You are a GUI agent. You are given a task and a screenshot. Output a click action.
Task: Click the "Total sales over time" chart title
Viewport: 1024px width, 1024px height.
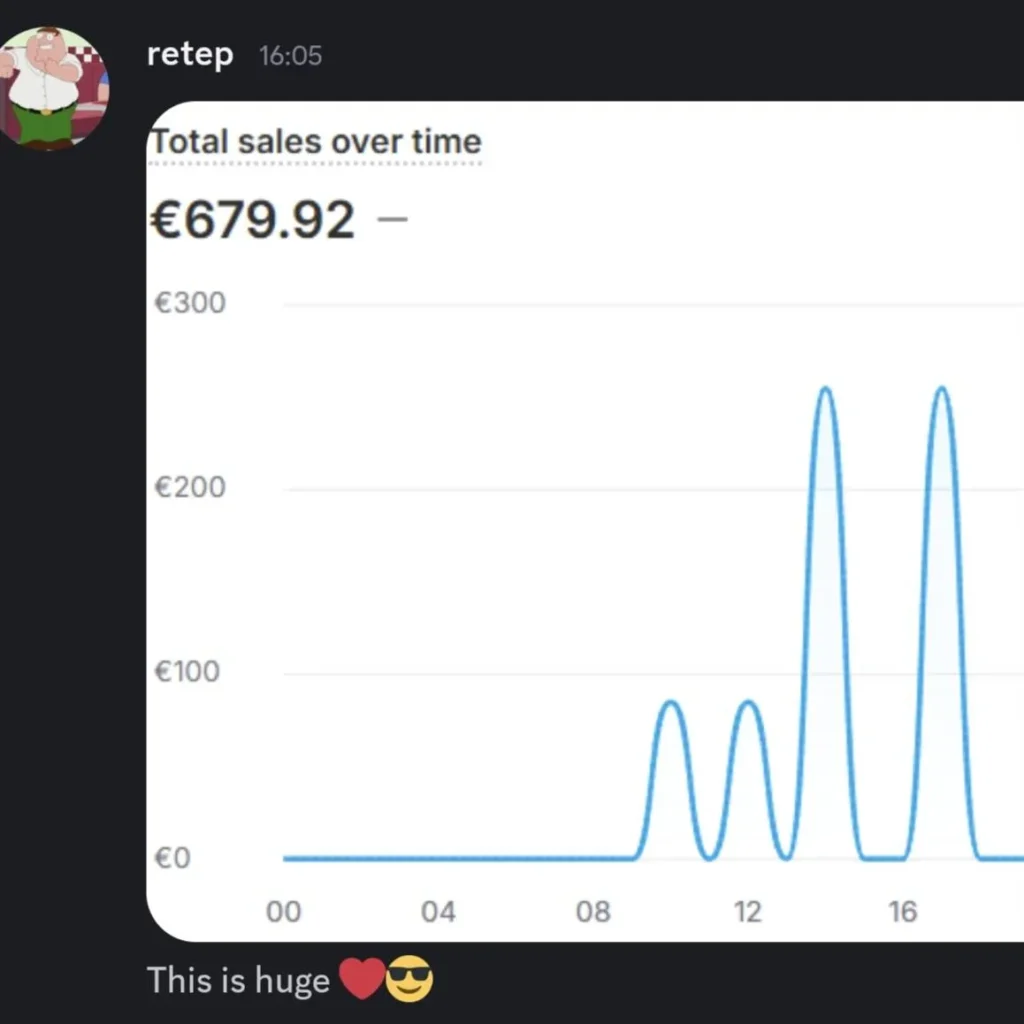pyautogui.click(x=316, y=142)
